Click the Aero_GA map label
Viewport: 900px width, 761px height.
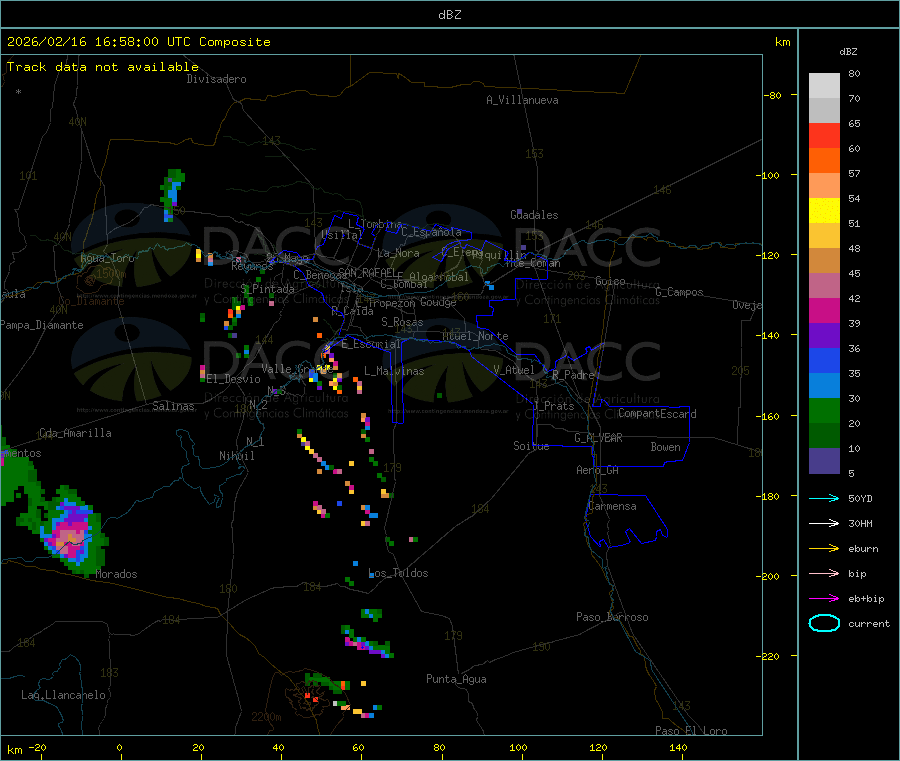pyautogui.click(x=598, y=471)
